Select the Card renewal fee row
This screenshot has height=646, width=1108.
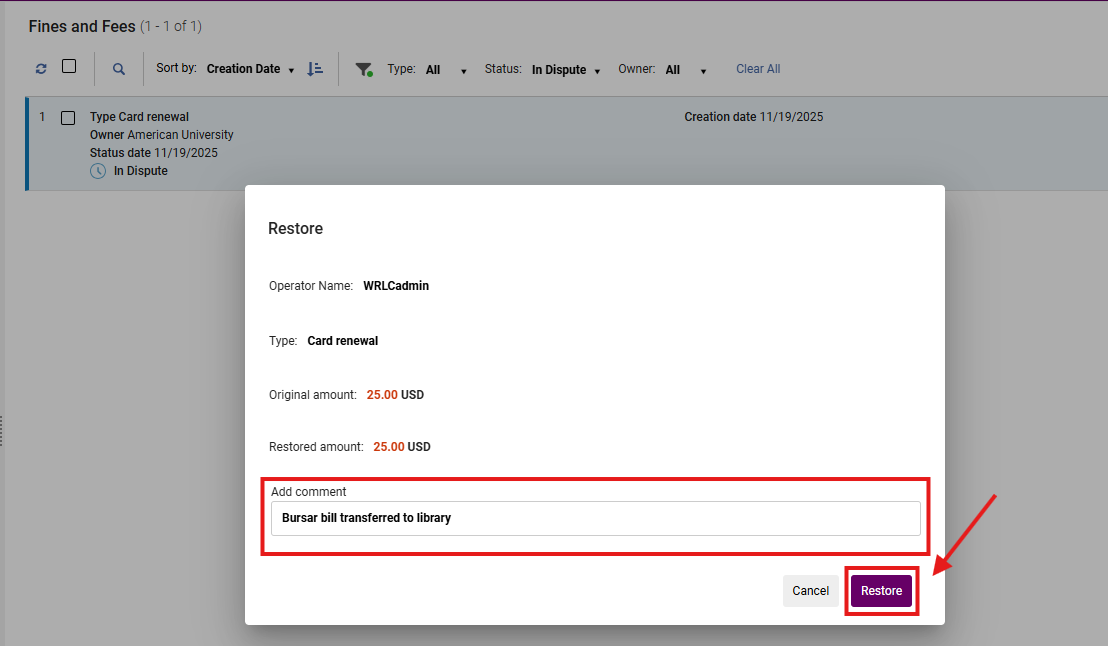[400, 143]
